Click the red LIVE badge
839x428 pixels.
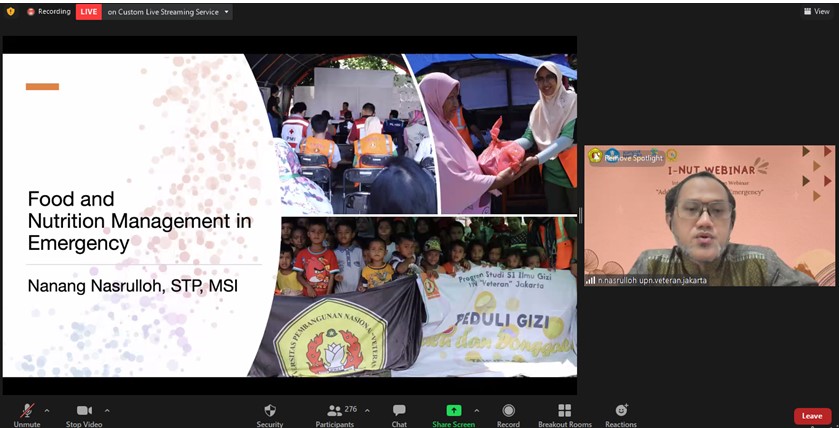click(x=89, y=12)
